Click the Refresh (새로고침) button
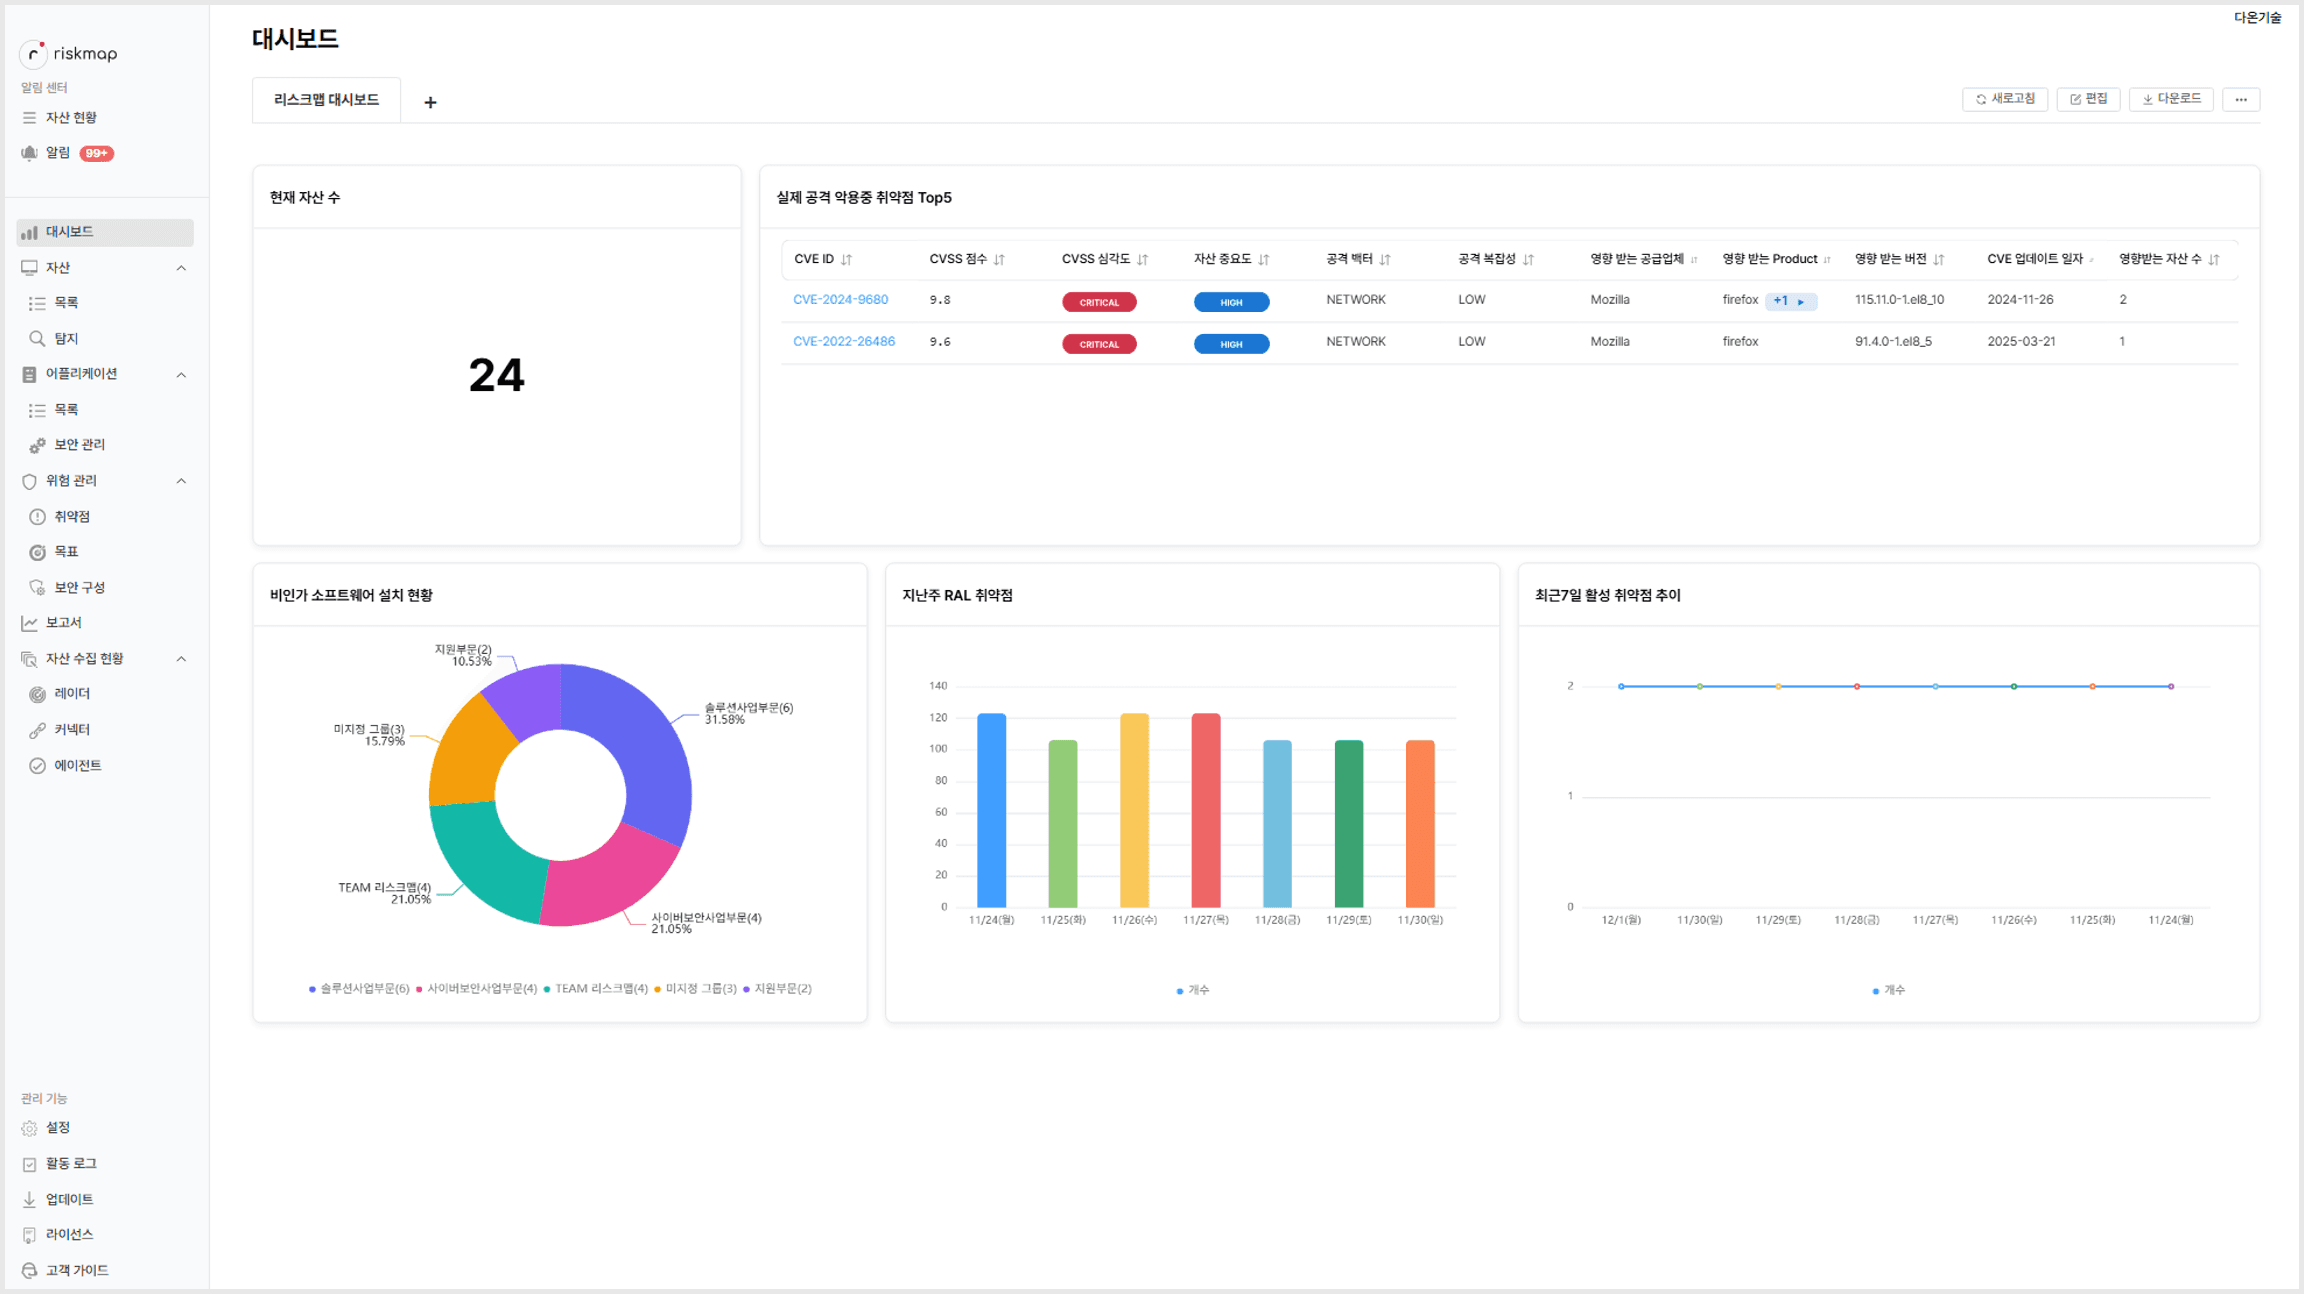Screen dimensions: 2304x1294 pos(2005,99)
